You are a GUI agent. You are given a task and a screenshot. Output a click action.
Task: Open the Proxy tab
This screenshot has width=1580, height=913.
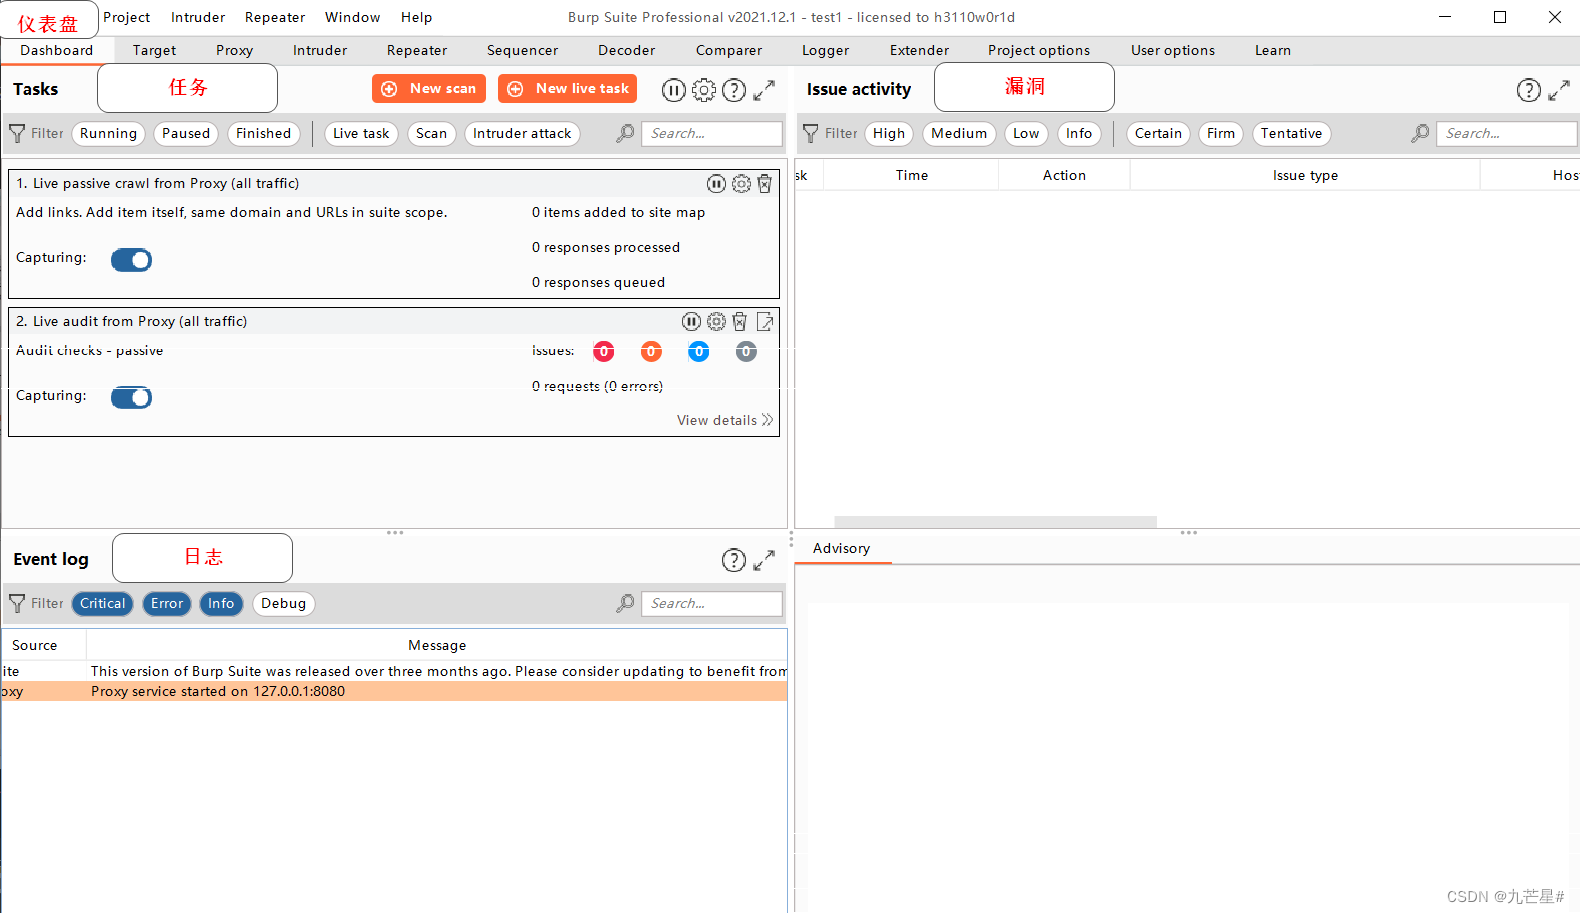coord(234,50)
